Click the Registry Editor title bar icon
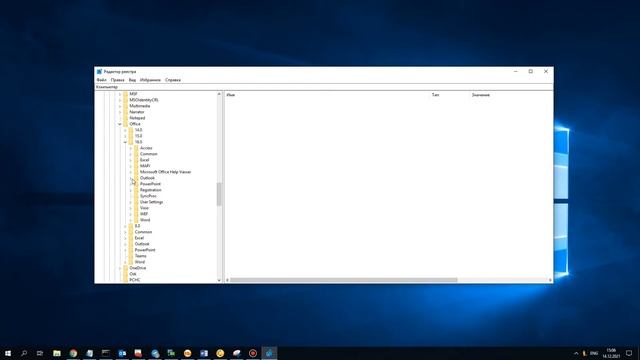 click(x=99, y=71)
